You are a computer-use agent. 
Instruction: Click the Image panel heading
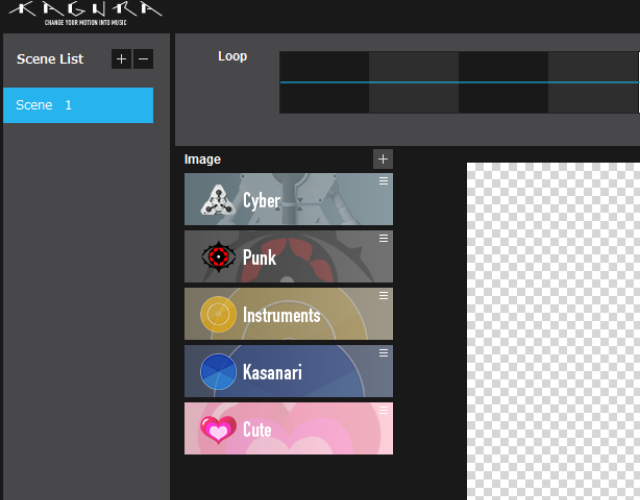pyautogui.click(x=202, y=159)
